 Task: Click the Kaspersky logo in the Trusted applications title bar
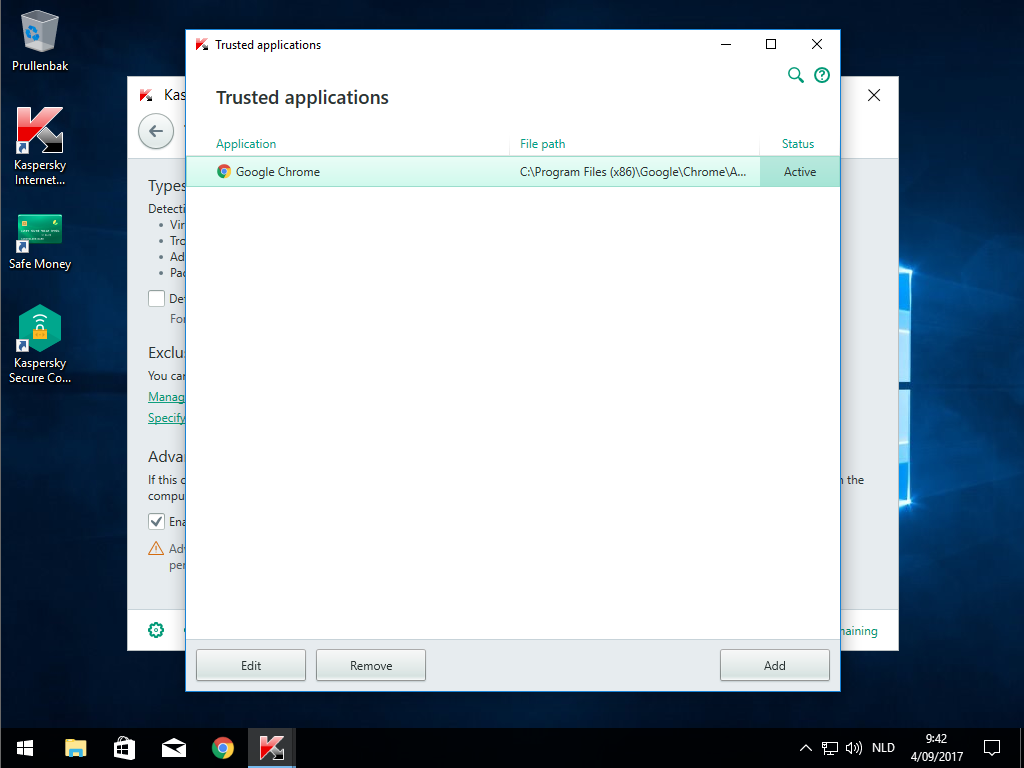tap(202, 44)
